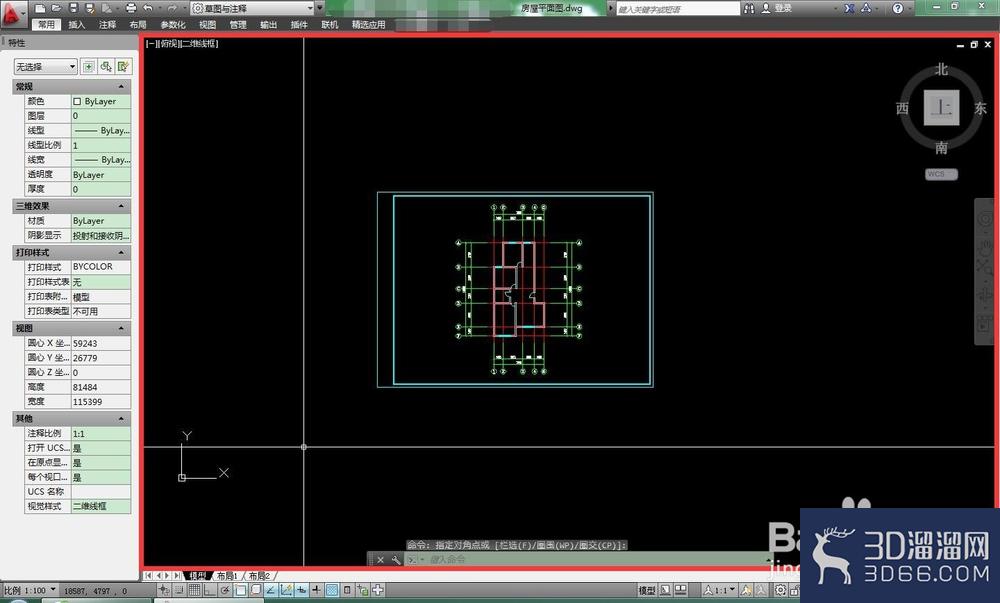Open Autodesk Exchange X icon
This screenshot has width=1000, height=603.
click(849, 8)
